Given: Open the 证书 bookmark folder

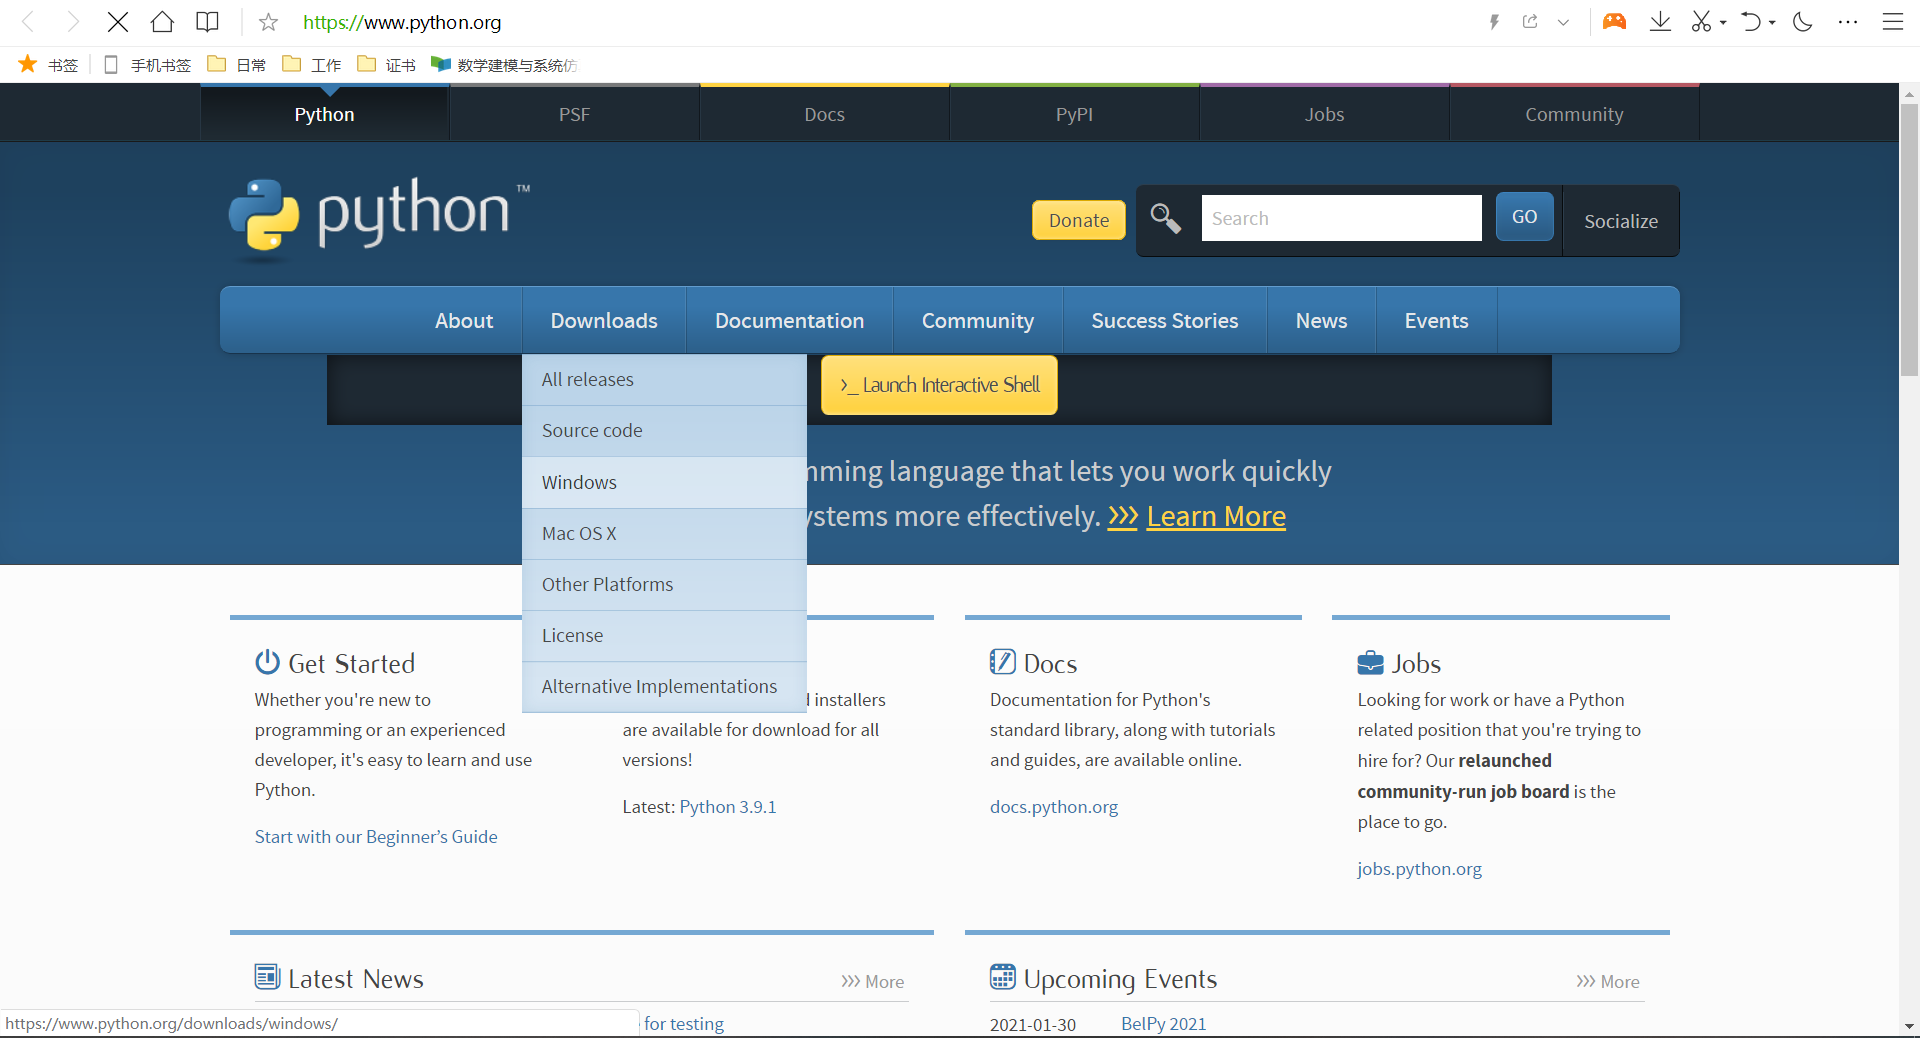Looking at the screenshot, I should [x=387, y=65].
